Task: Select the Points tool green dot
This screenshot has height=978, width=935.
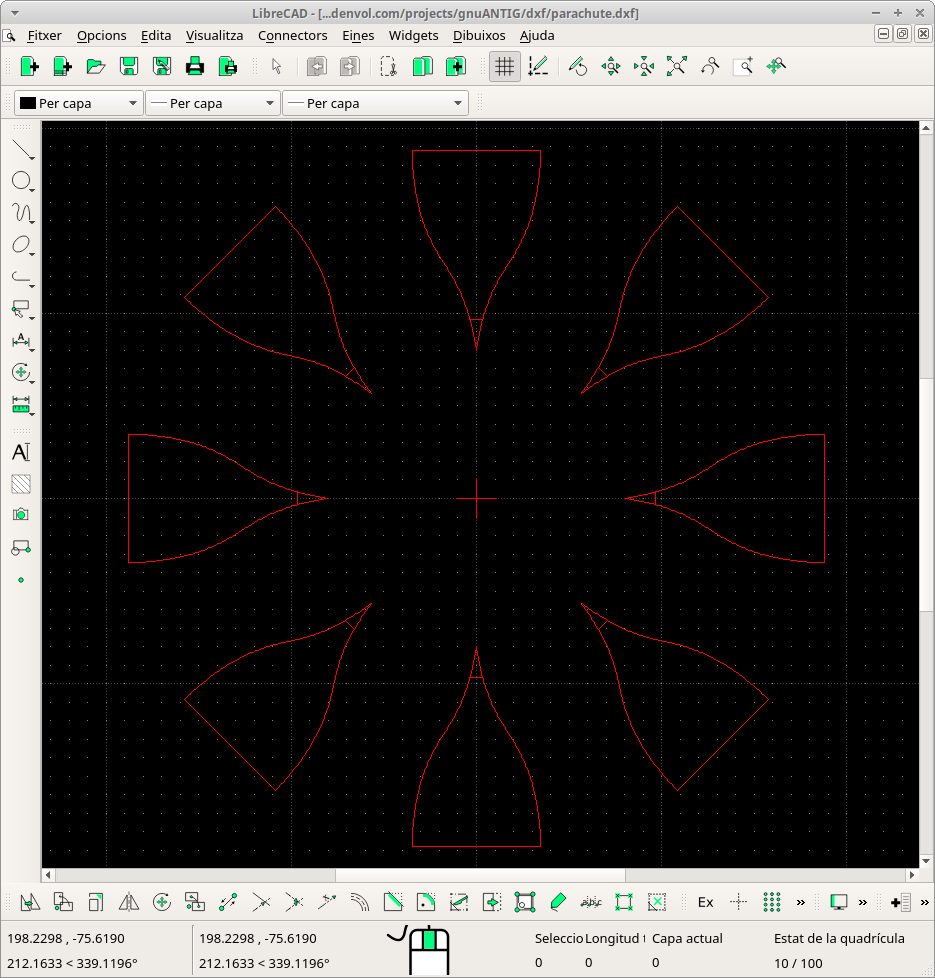Action: [21, 580]
